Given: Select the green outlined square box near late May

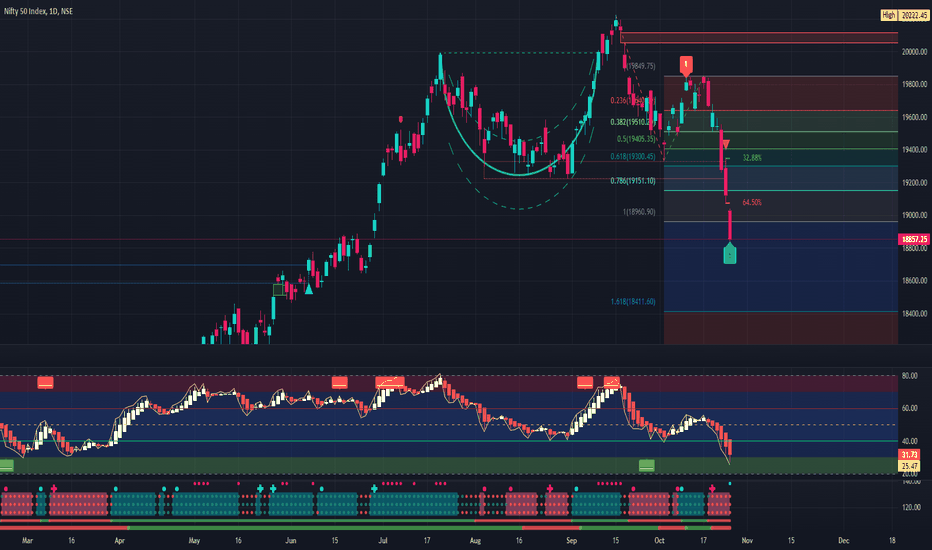Looking at the screenshot, I should (x=278, y=290).
